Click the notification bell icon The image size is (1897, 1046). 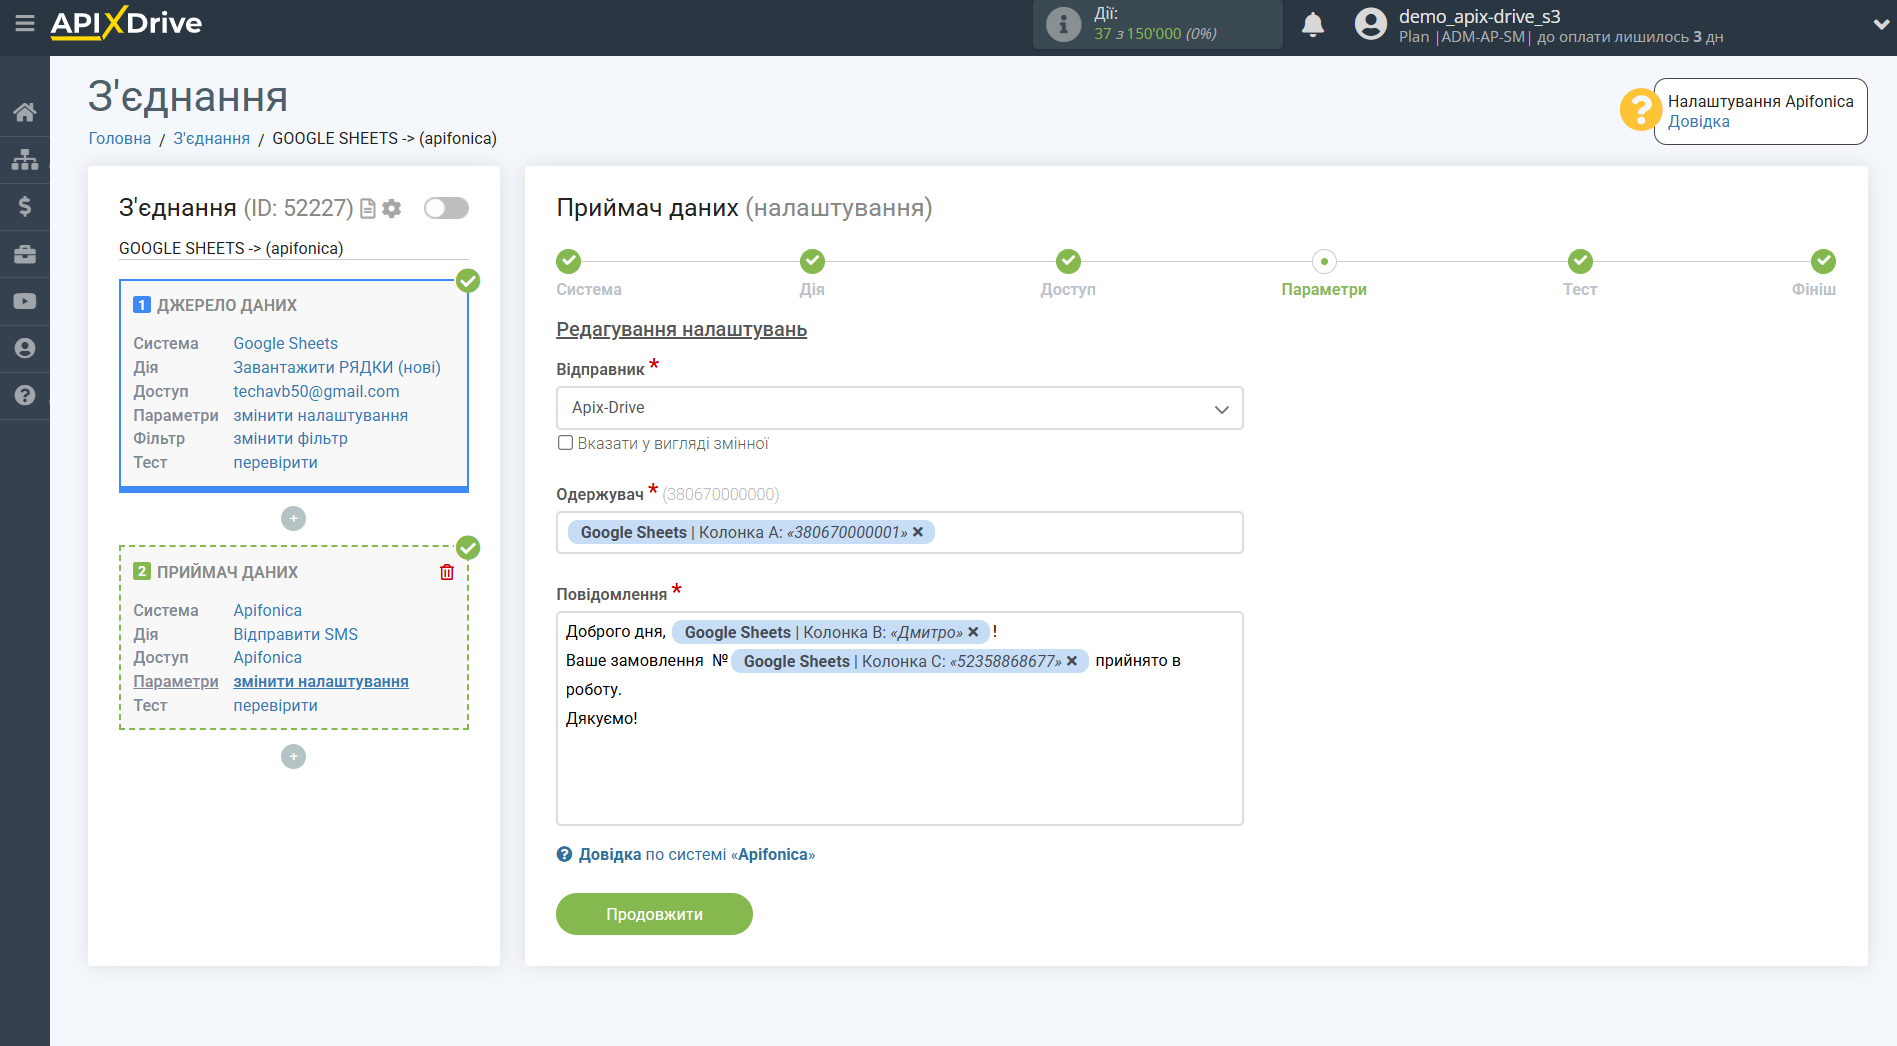1312,25
